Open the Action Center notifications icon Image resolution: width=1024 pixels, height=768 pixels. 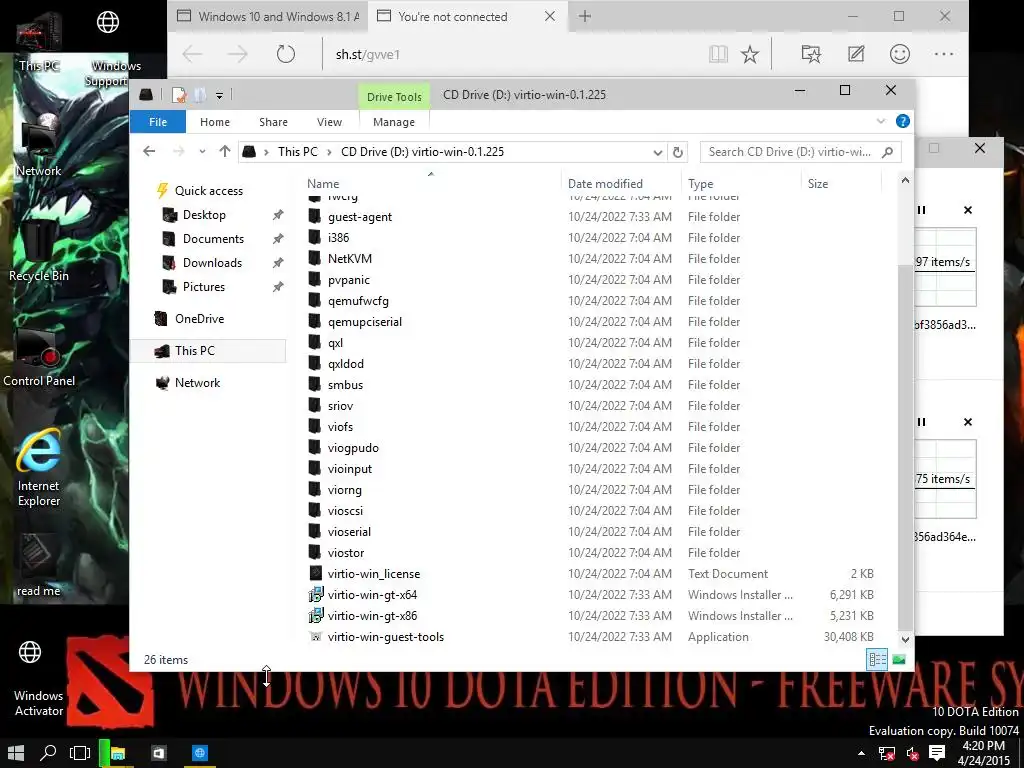point(937,754)
